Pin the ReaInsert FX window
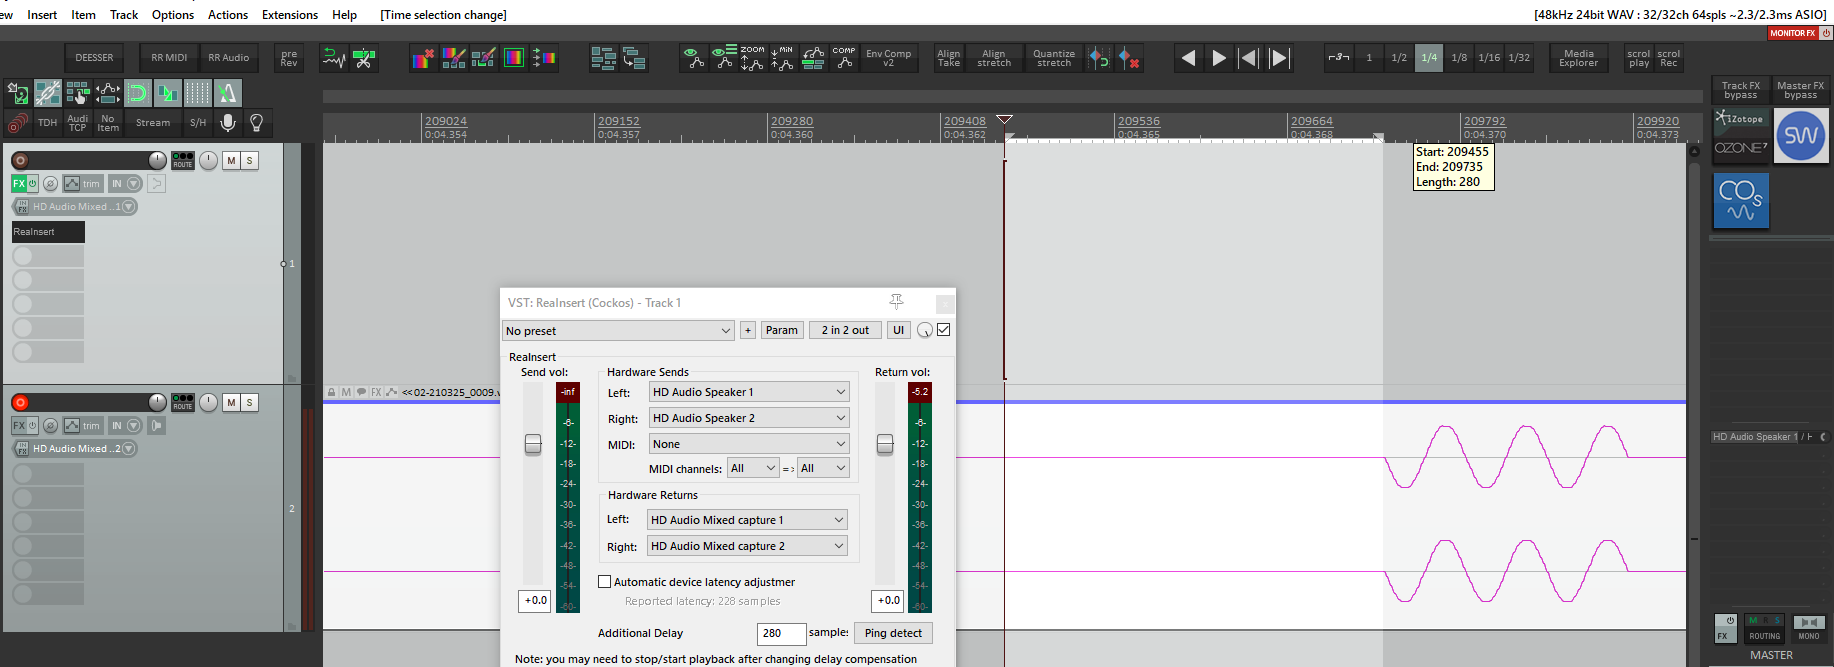 (x=896, y=301)
